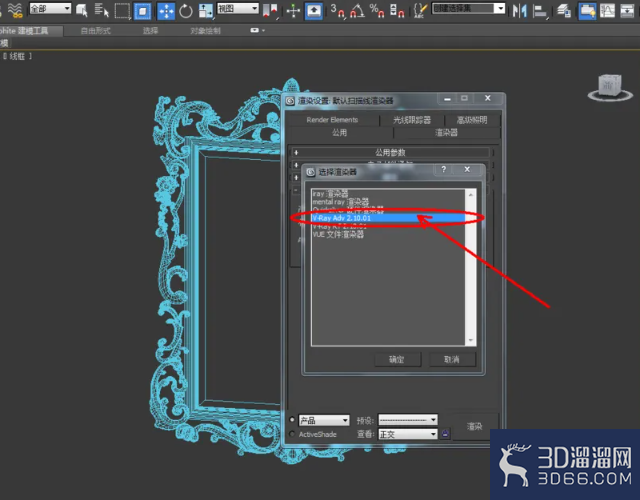Toggle the Window/Crossing selection mode

tap(142, 11)
